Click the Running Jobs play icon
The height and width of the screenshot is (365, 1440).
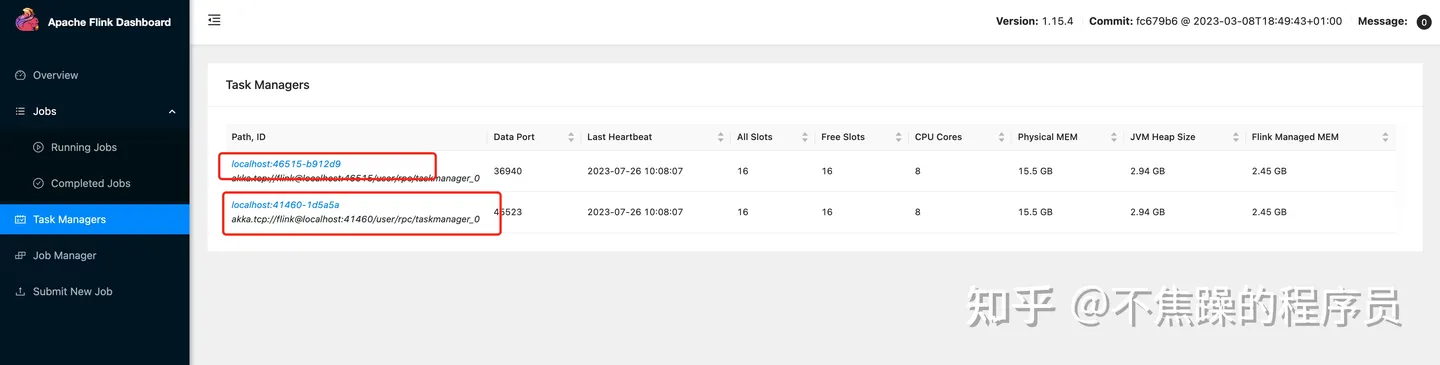tap(39, 147)
